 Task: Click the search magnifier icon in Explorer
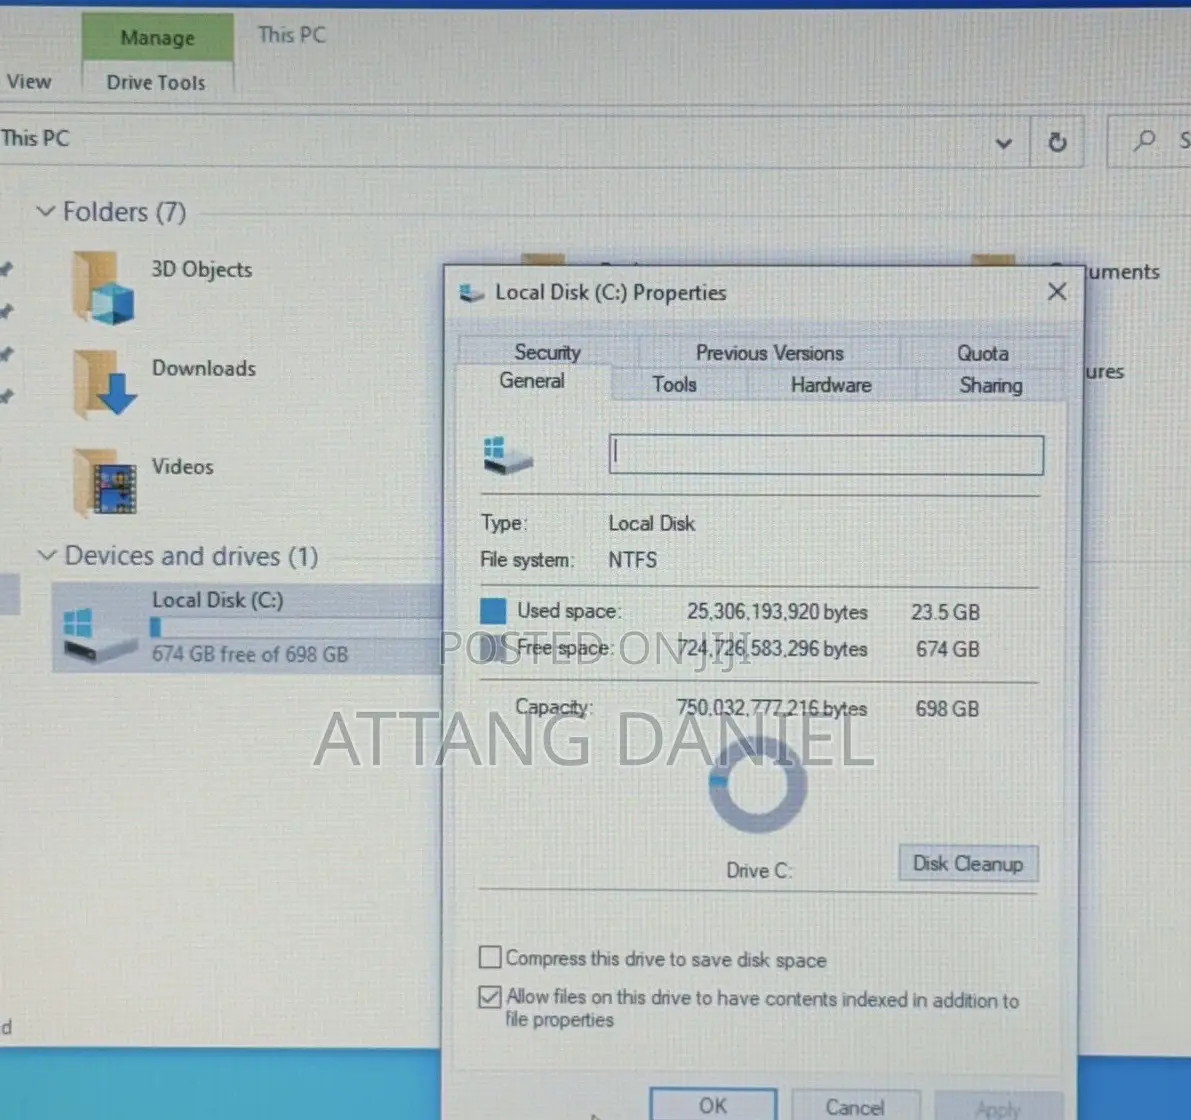point(1144,140)
